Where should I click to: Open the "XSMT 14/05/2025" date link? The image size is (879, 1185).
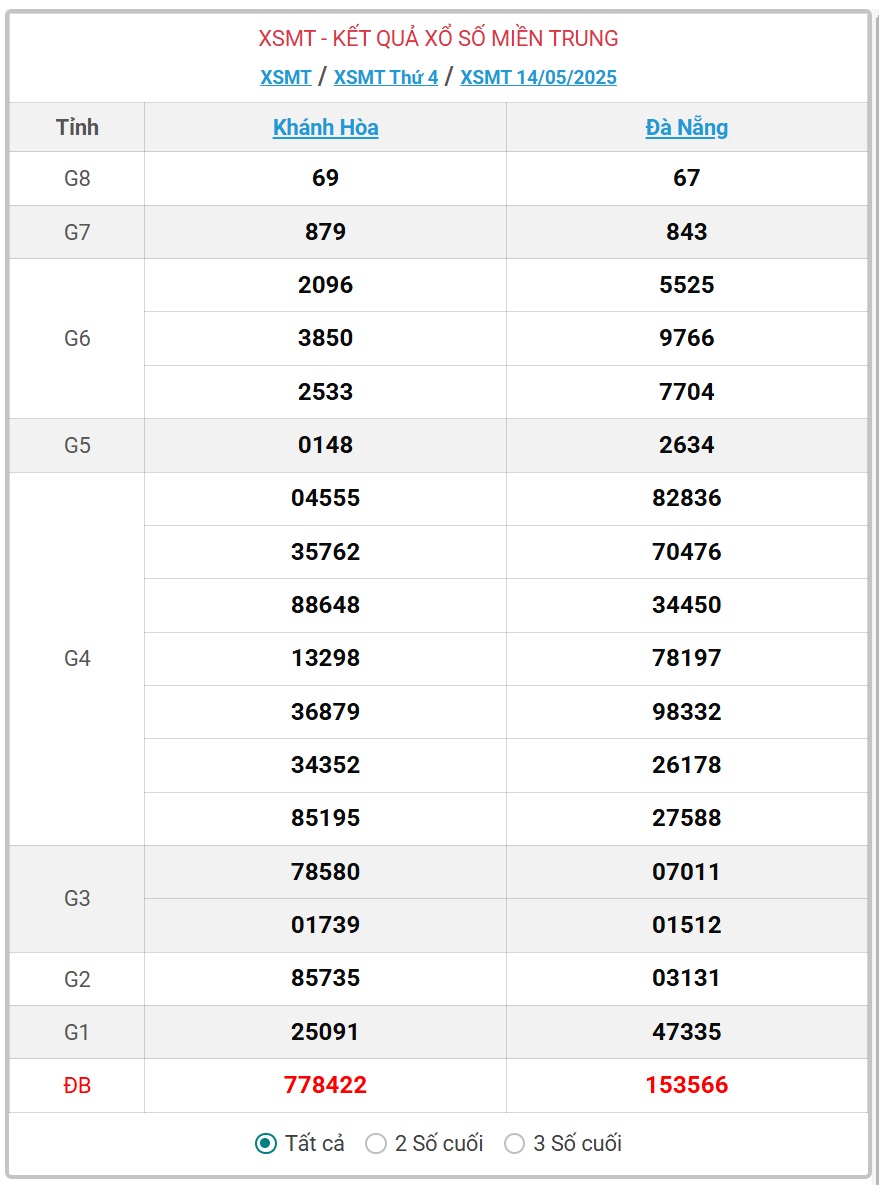(538, 77)
